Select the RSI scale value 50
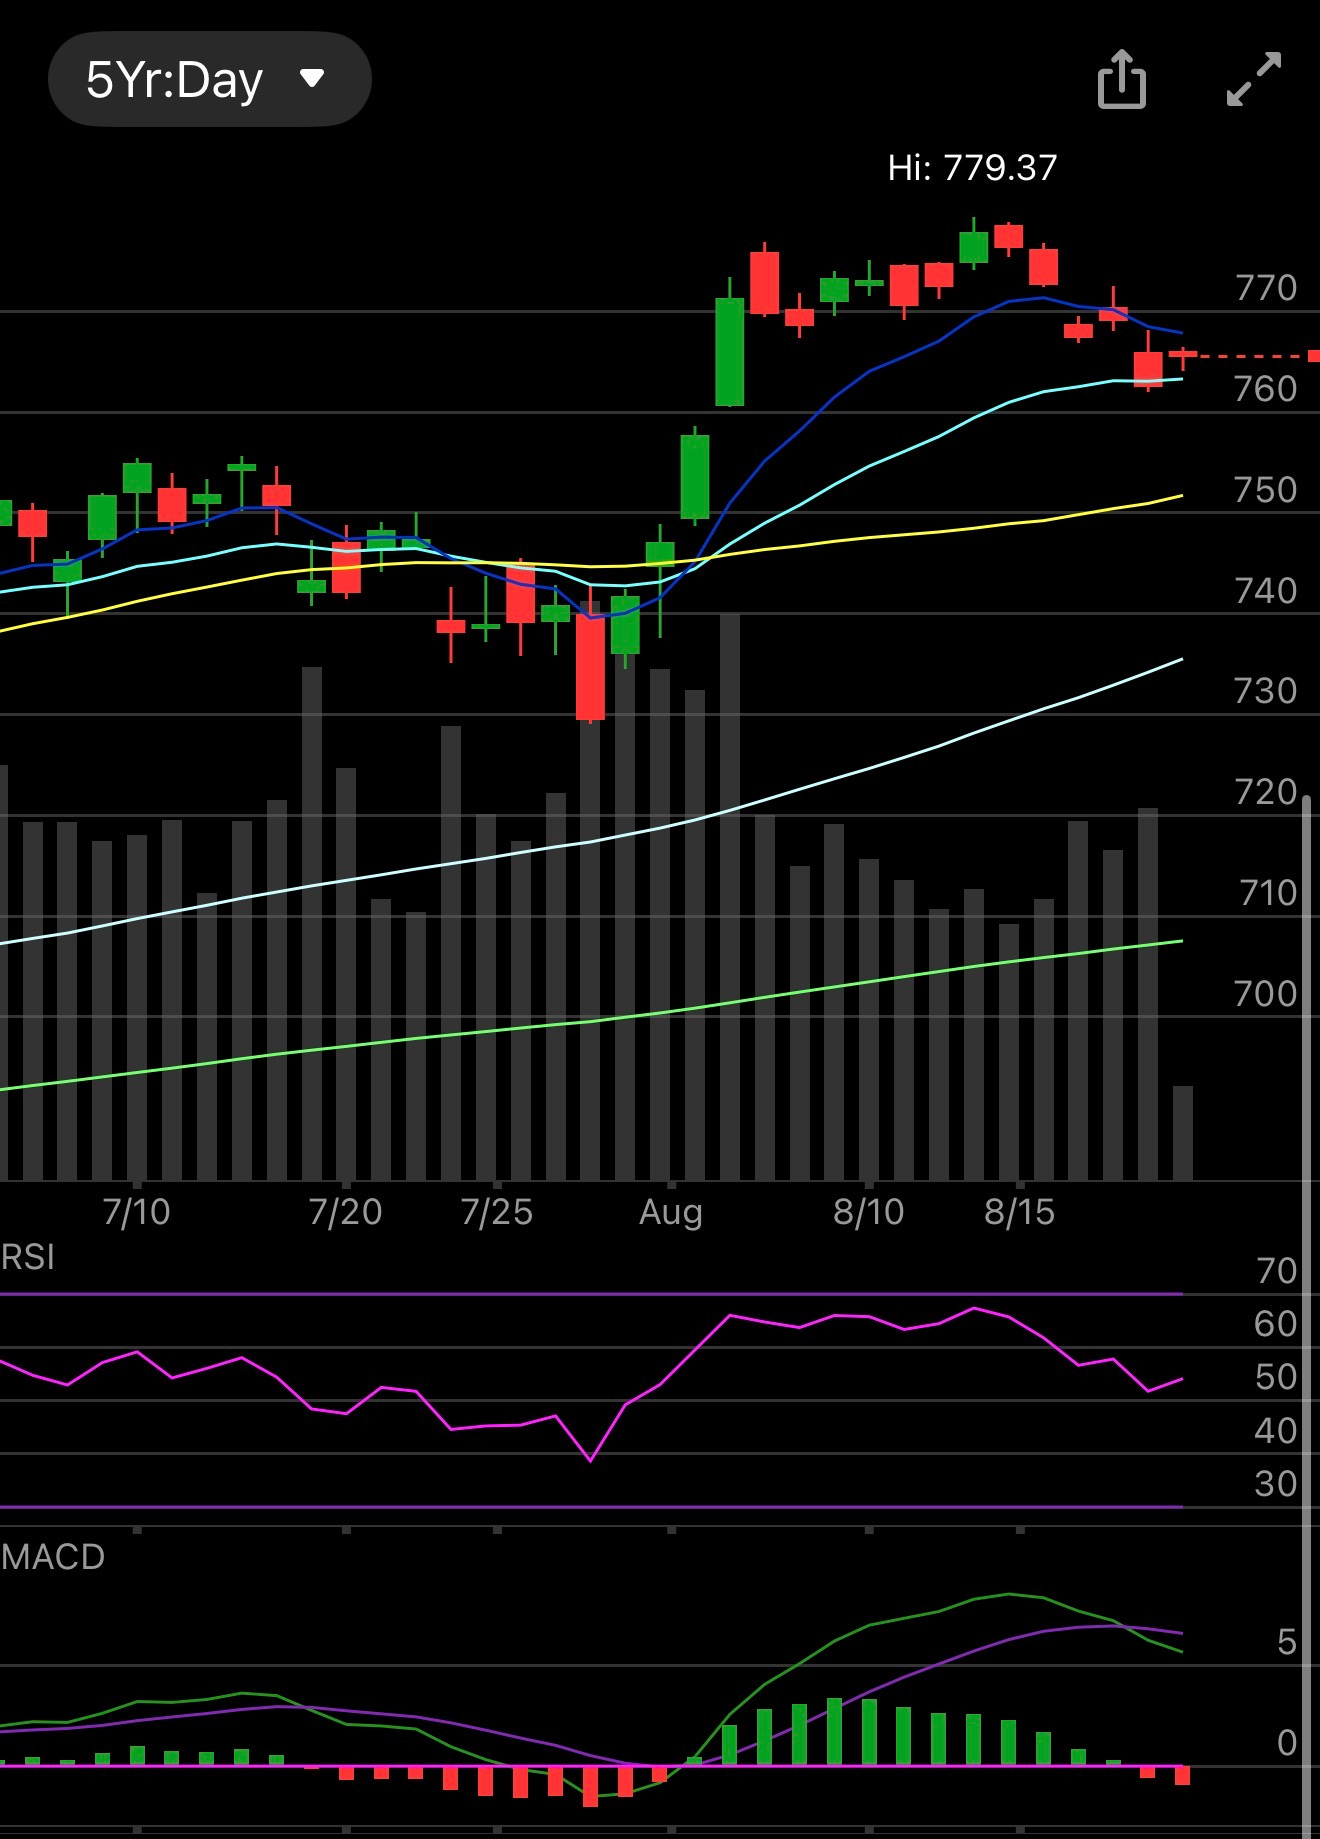This screenshot has width=1320, height=1839. coord(1276,1377)
